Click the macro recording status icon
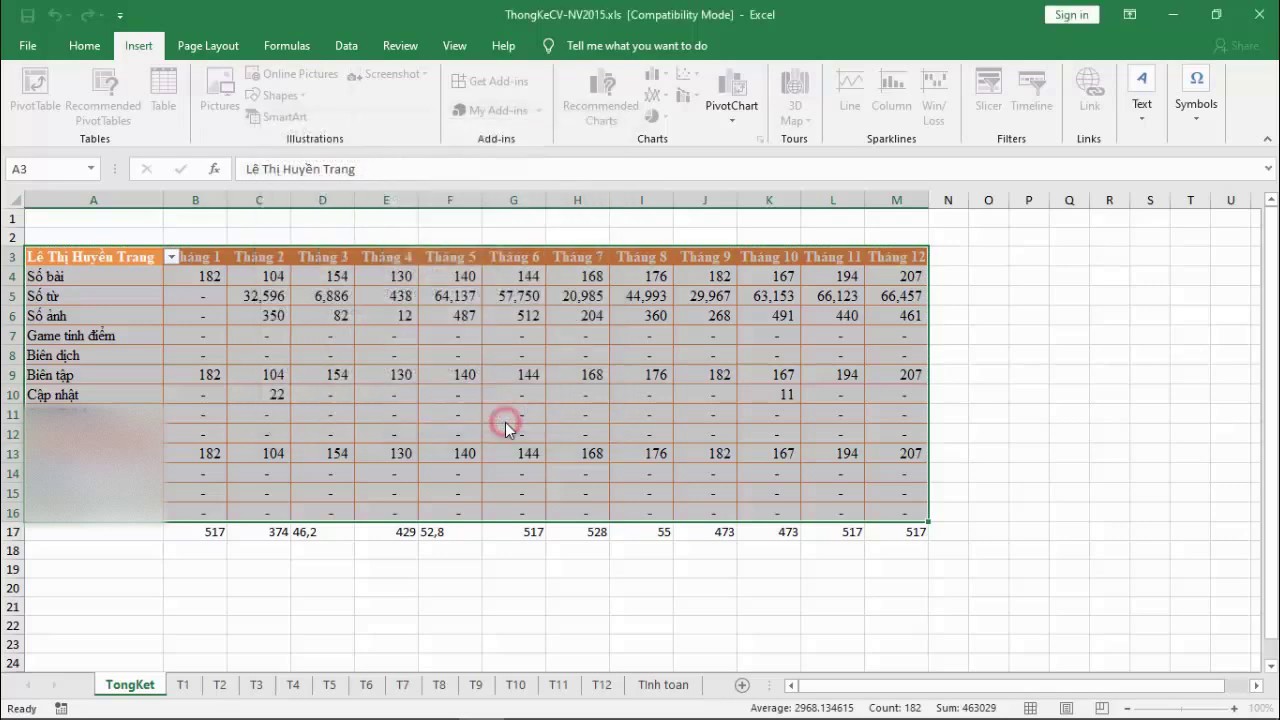The width and height of the screenshot is (1280, 720). [61, 708]
